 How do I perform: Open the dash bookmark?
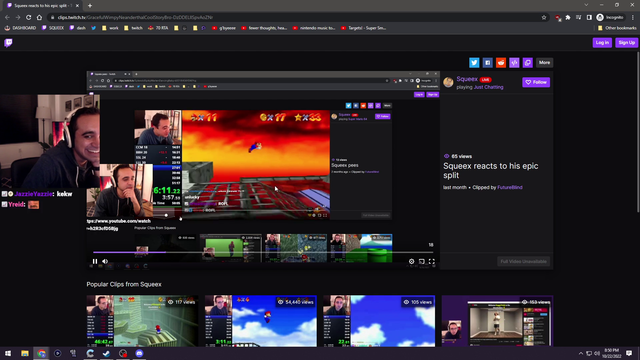(78, 28)
